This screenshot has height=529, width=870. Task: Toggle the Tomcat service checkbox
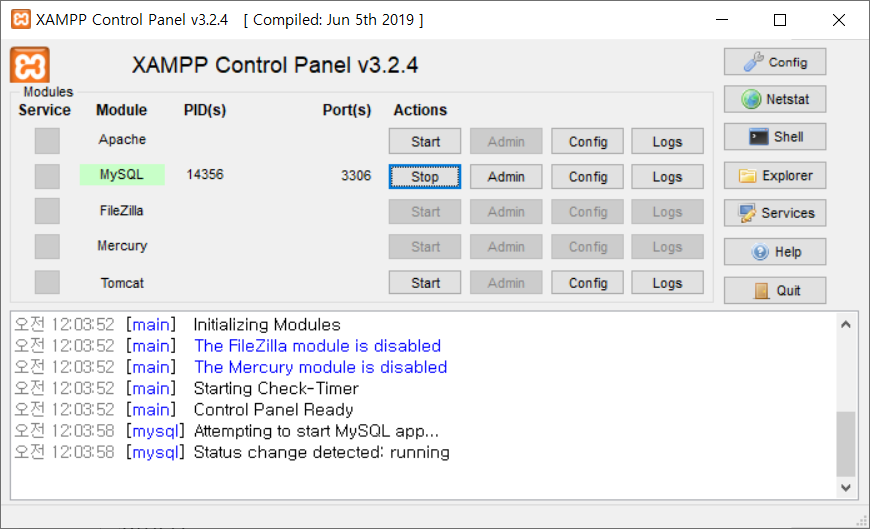pos(47,282)
